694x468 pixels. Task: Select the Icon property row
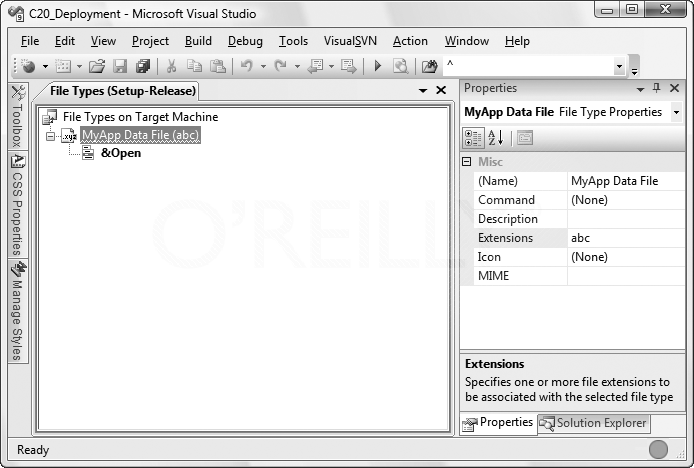(x=579, y=257)
